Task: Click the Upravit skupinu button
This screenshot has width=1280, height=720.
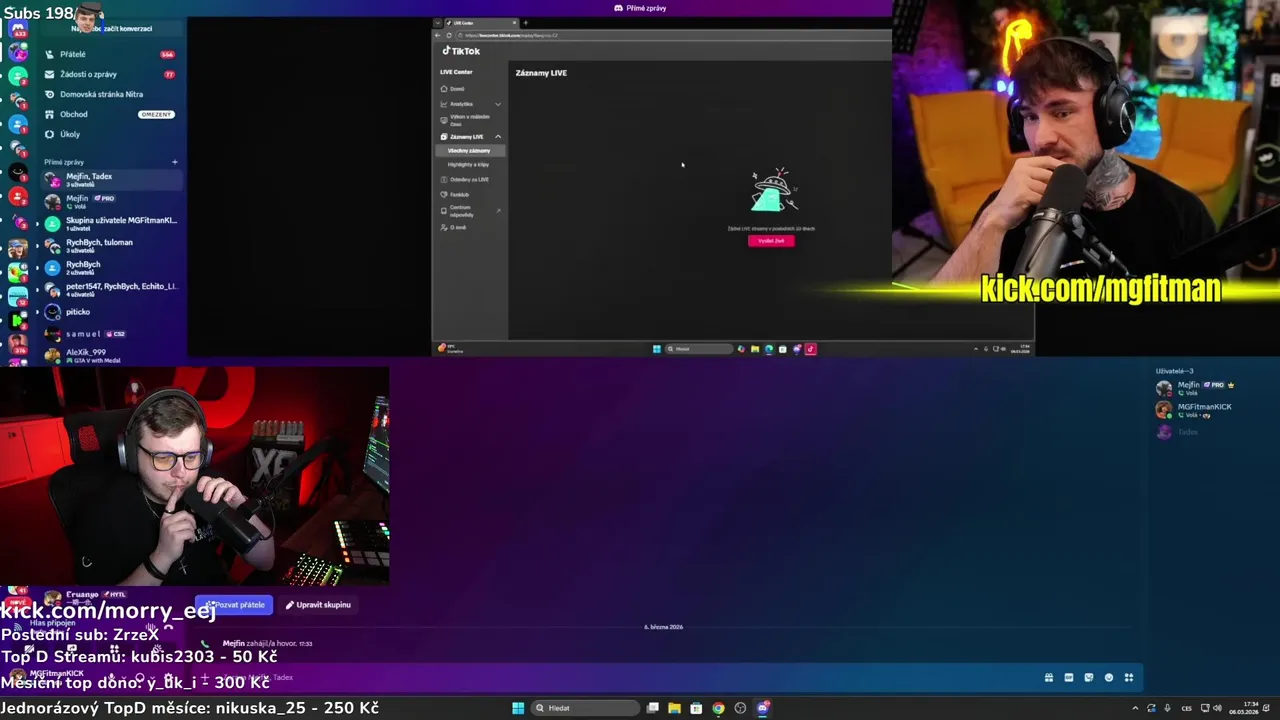Action: tap(318, 604)
